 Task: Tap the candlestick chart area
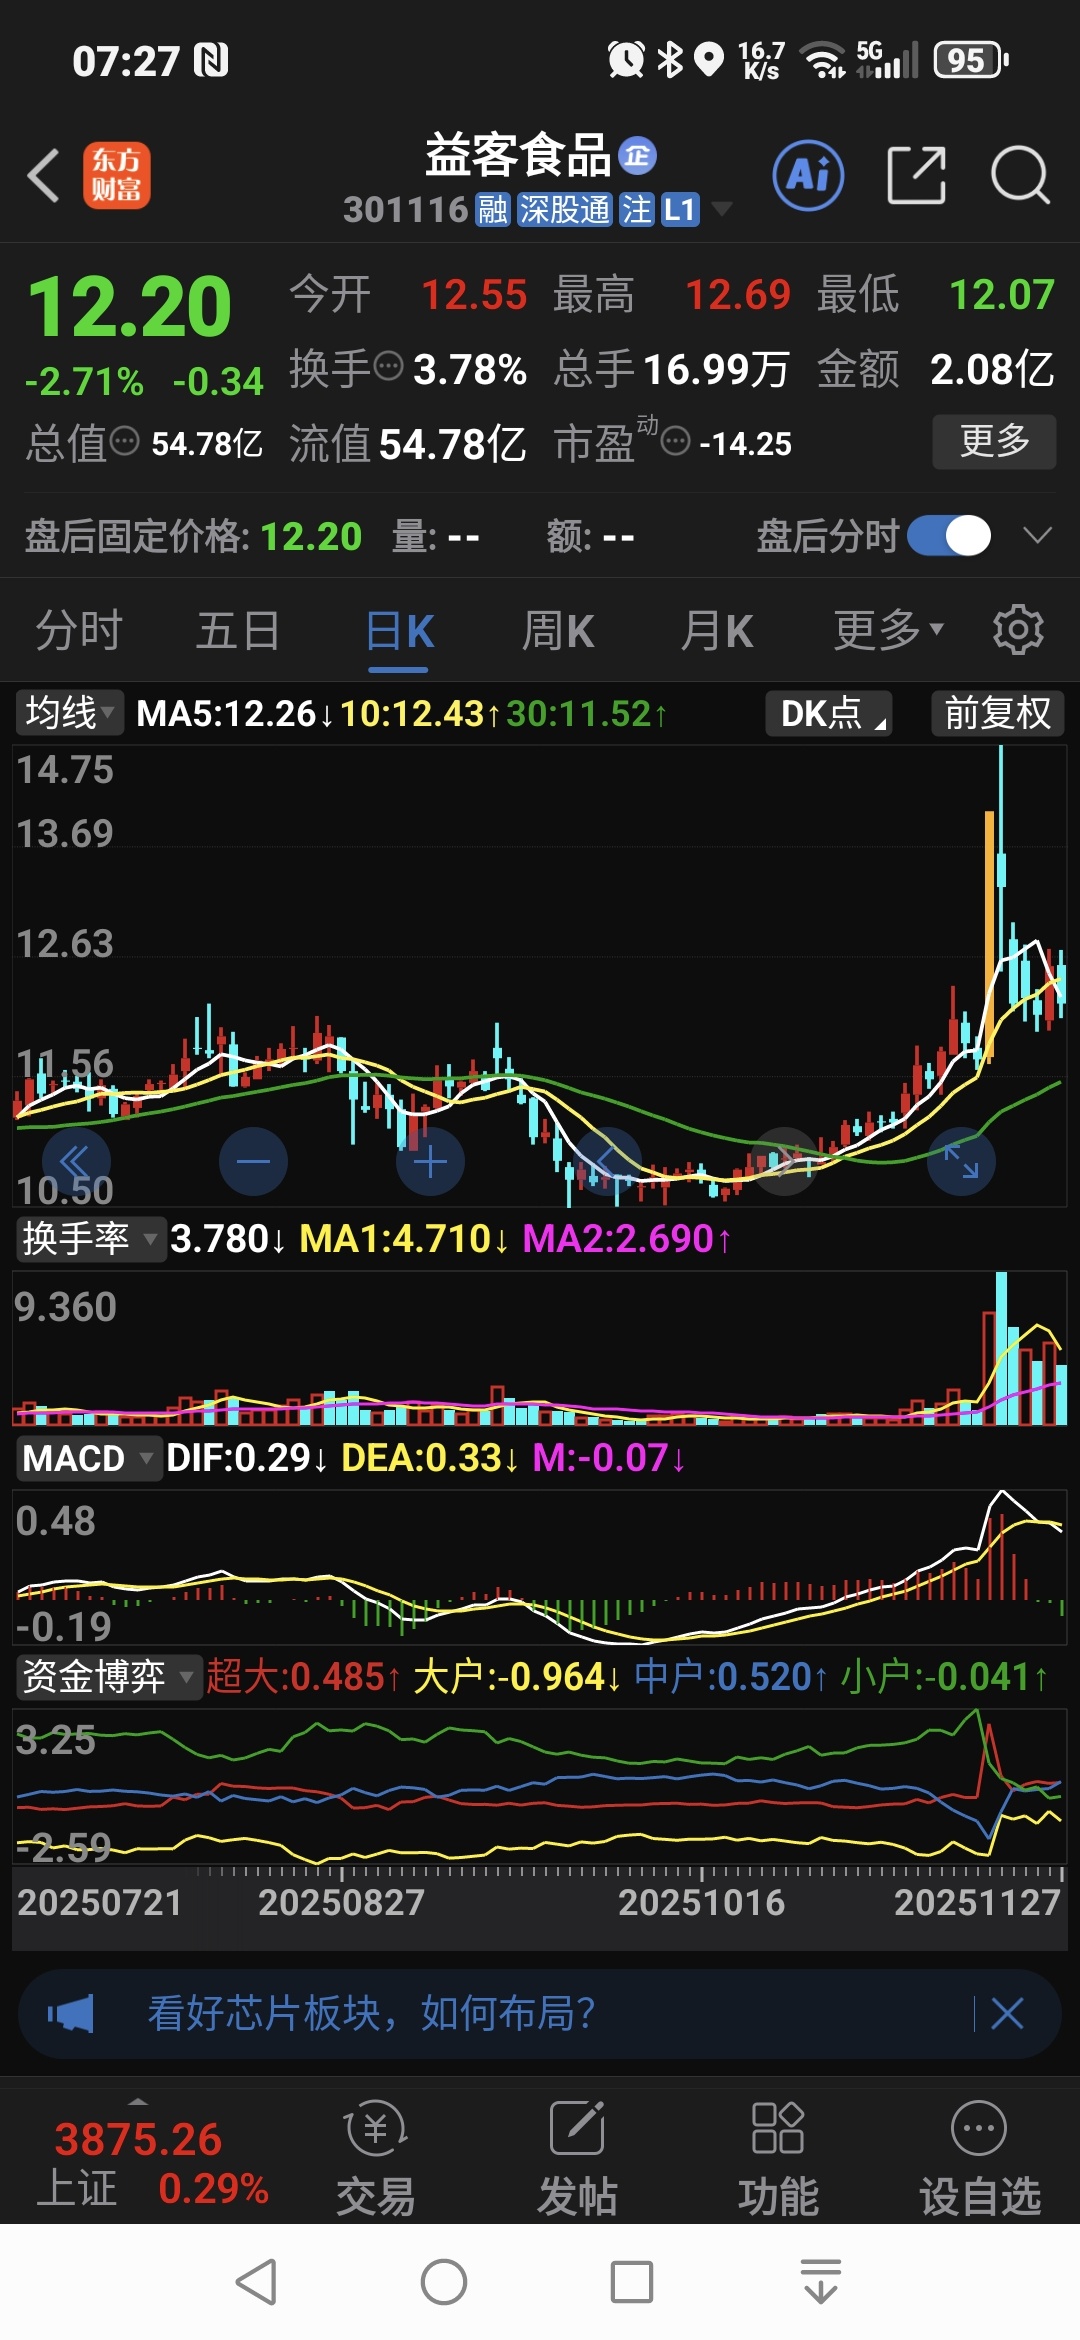coord(540,975)
